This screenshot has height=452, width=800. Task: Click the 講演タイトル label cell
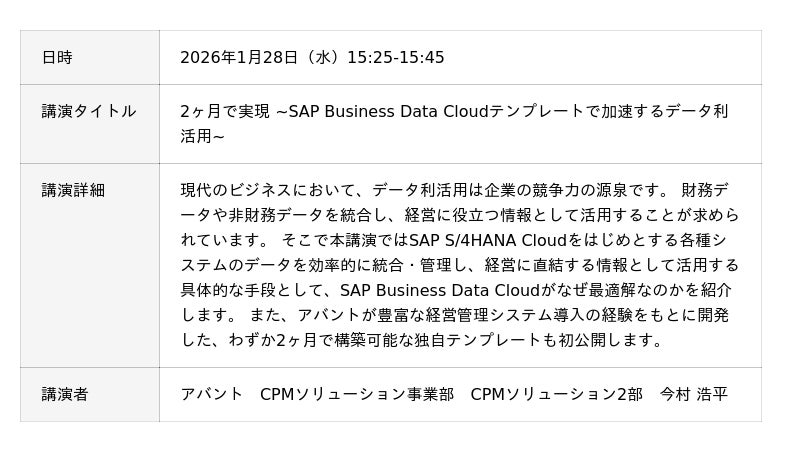coord(89,111)
